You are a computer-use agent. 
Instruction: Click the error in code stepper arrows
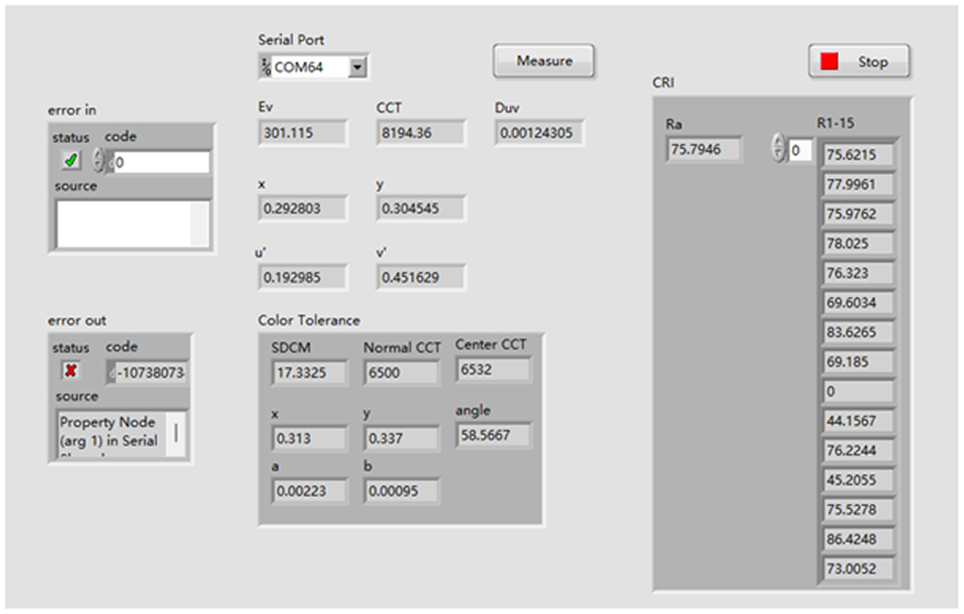click(98, 161)
